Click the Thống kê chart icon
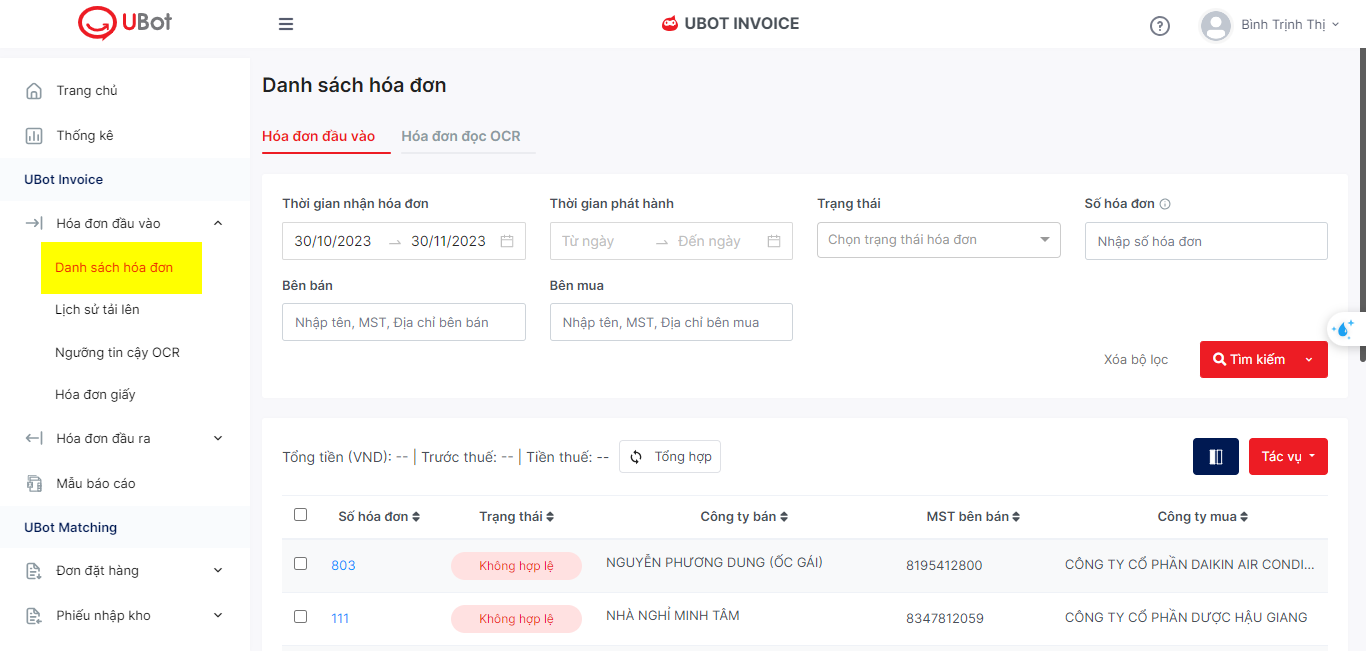This screenshot has width=1366, height=651. 34,136
